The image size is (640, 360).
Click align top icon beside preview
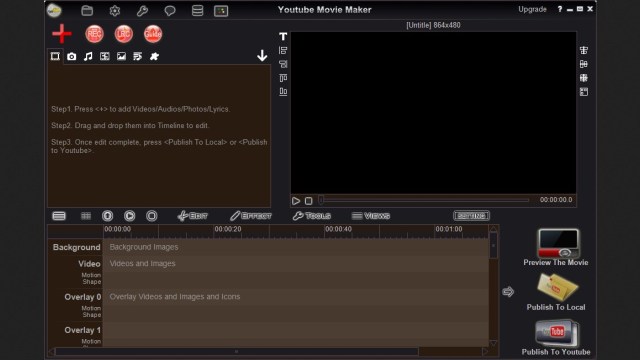tap(283, 78)
